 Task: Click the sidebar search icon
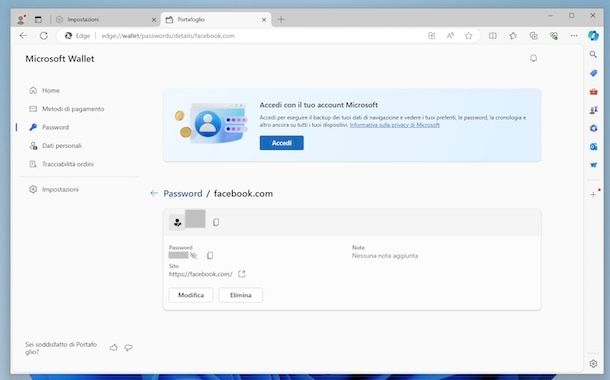point(593,54)
